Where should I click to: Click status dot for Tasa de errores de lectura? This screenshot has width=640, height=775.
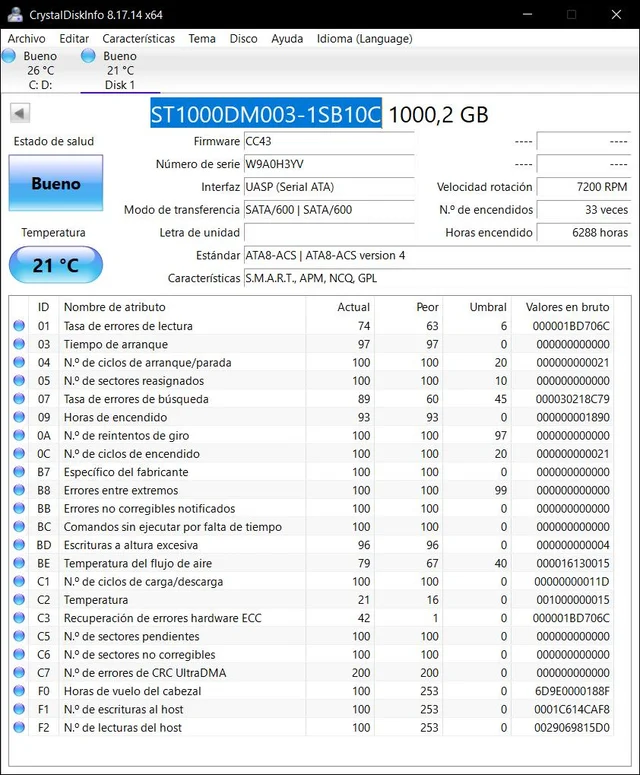coord(19,326)
